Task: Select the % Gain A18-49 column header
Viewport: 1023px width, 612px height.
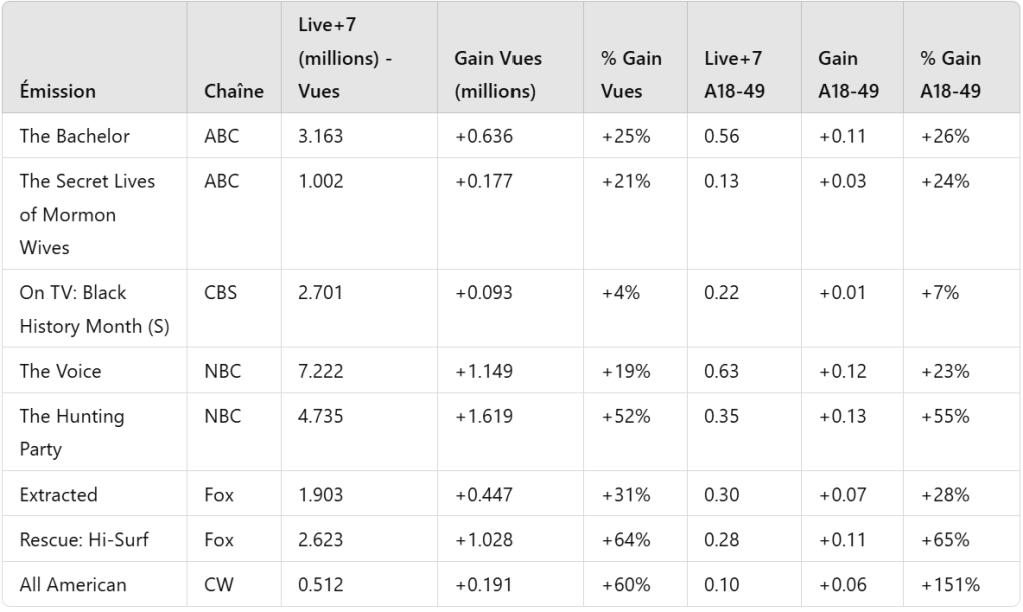Action: tap(951, 74)
